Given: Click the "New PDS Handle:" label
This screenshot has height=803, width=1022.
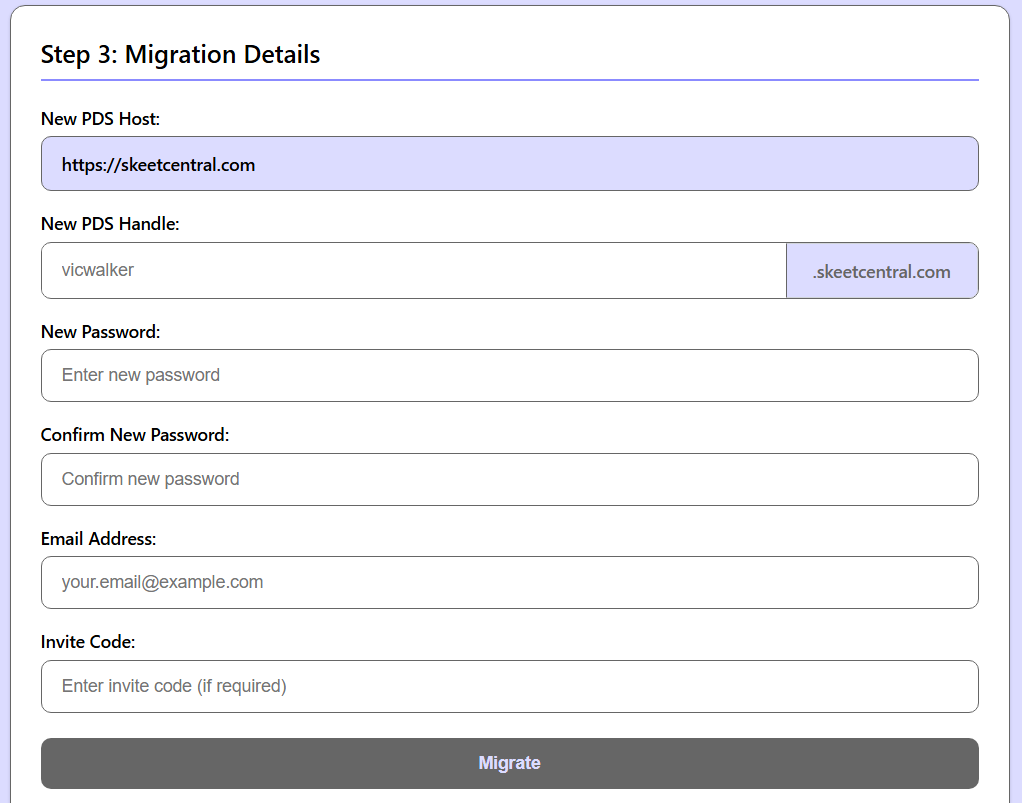Looking at the screenshot, I should pos(110,224).
